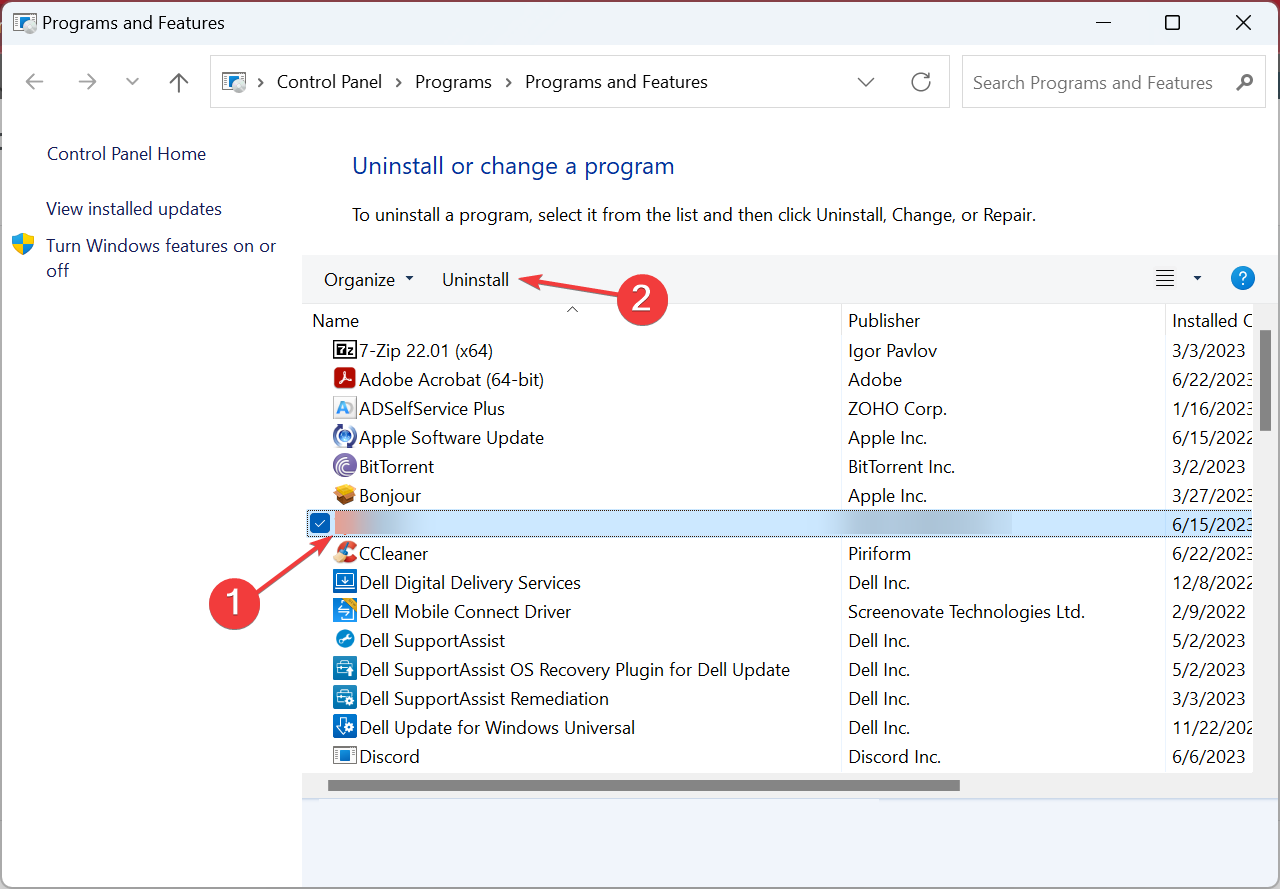Screen dimensions: 1280x889
Task: Go up one level with up arrow
Action: coord(179,82)
